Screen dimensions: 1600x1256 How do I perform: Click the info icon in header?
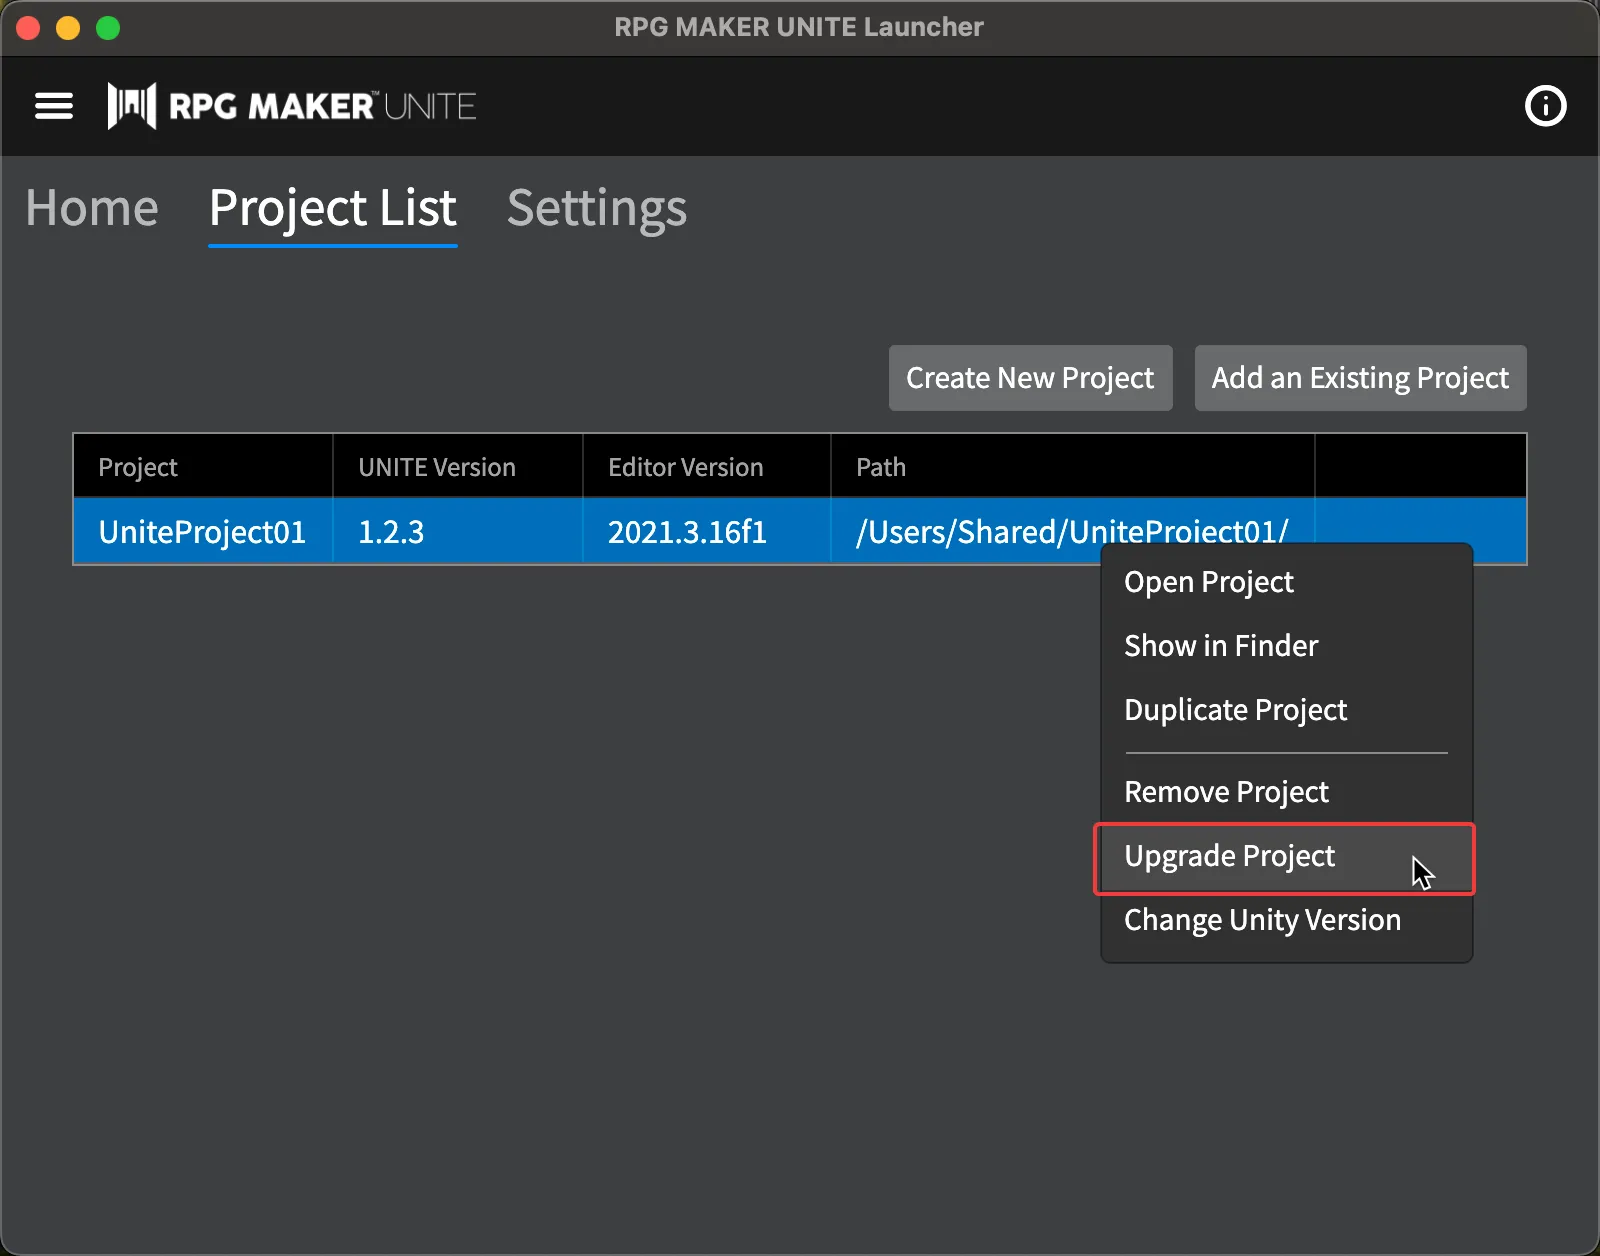coord(1545,106)
